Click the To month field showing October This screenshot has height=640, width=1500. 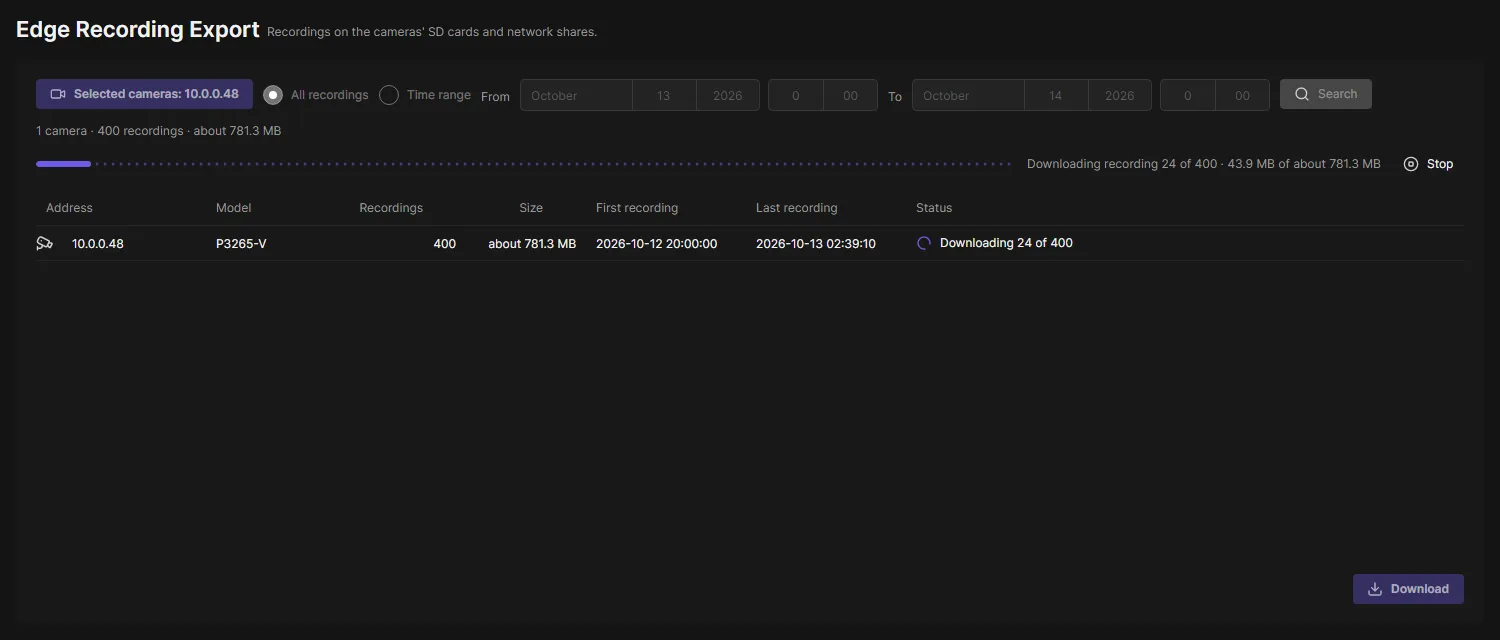968,95
